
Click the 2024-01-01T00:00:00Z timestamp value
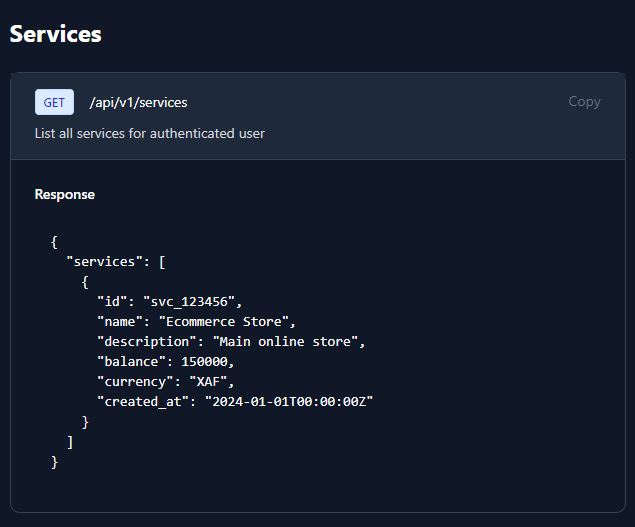289,401
